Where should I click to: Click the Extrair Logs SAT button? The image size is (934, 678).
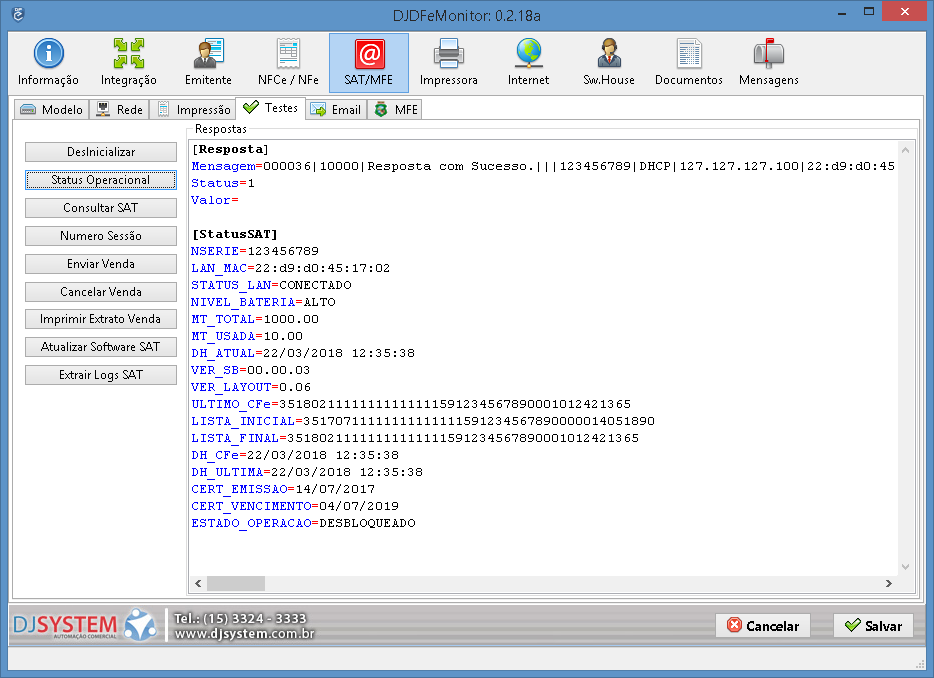[101, 375]
